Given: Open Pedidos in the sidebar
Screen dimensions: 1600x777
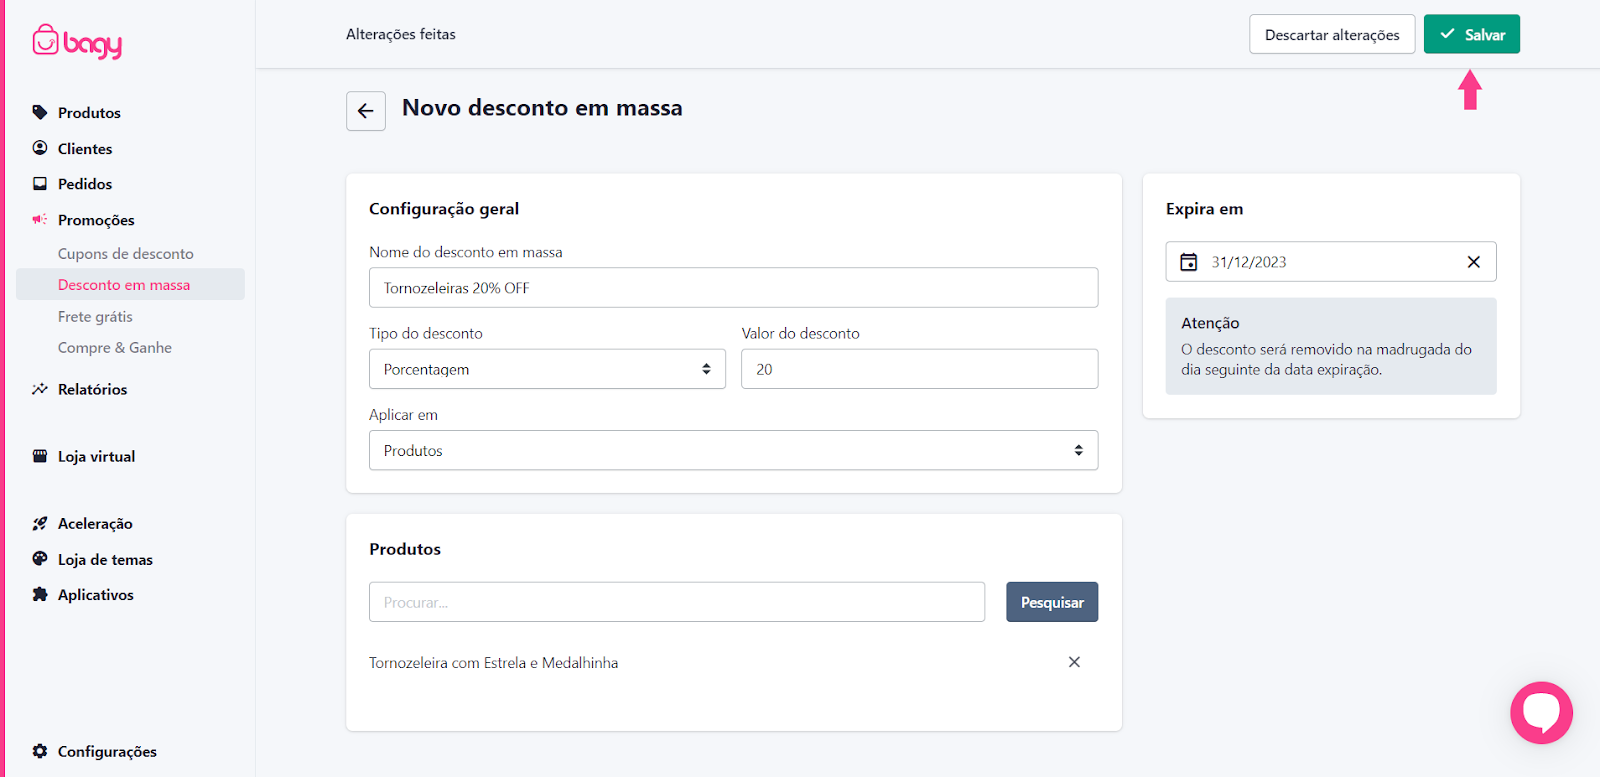Looking at the screenshot, I should [x=85, y=184].
